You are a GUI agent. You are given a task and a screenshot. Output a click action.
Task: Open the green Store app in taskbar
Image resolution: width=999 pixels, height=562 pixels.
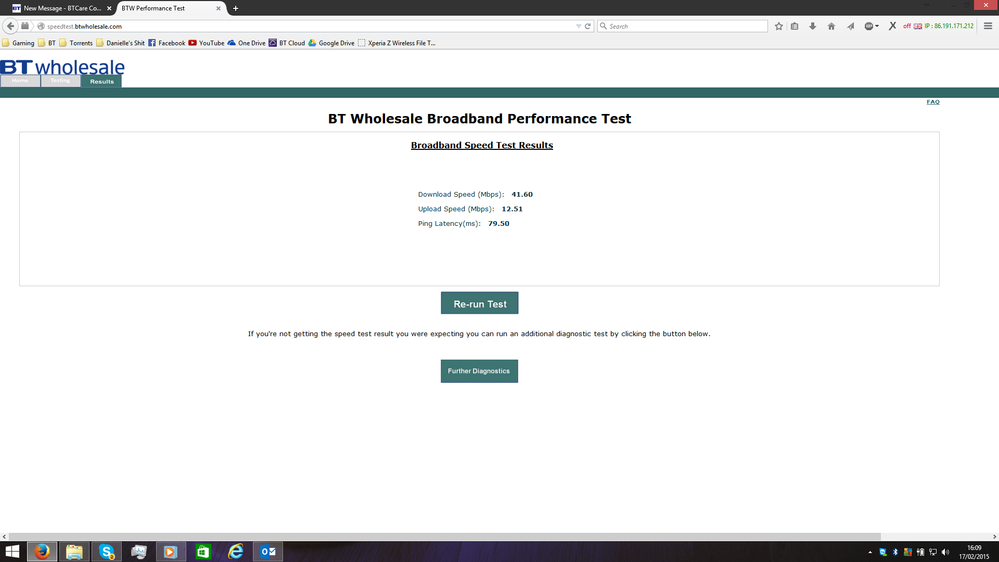(x=203, y=552)
